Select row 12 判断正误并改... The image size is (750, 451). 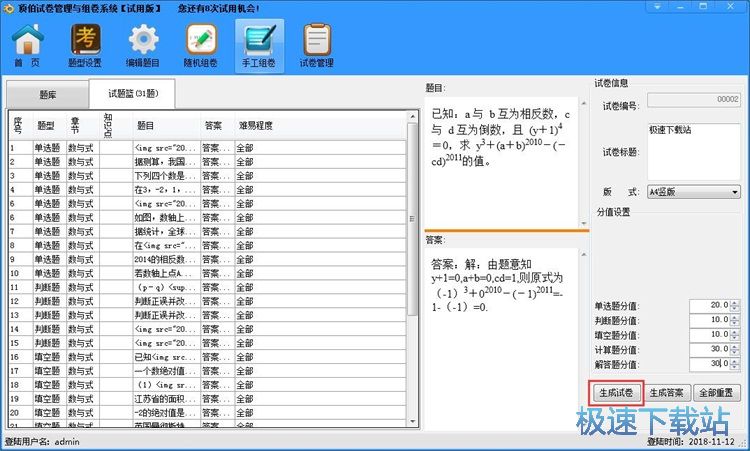click(x=165, y=301)
